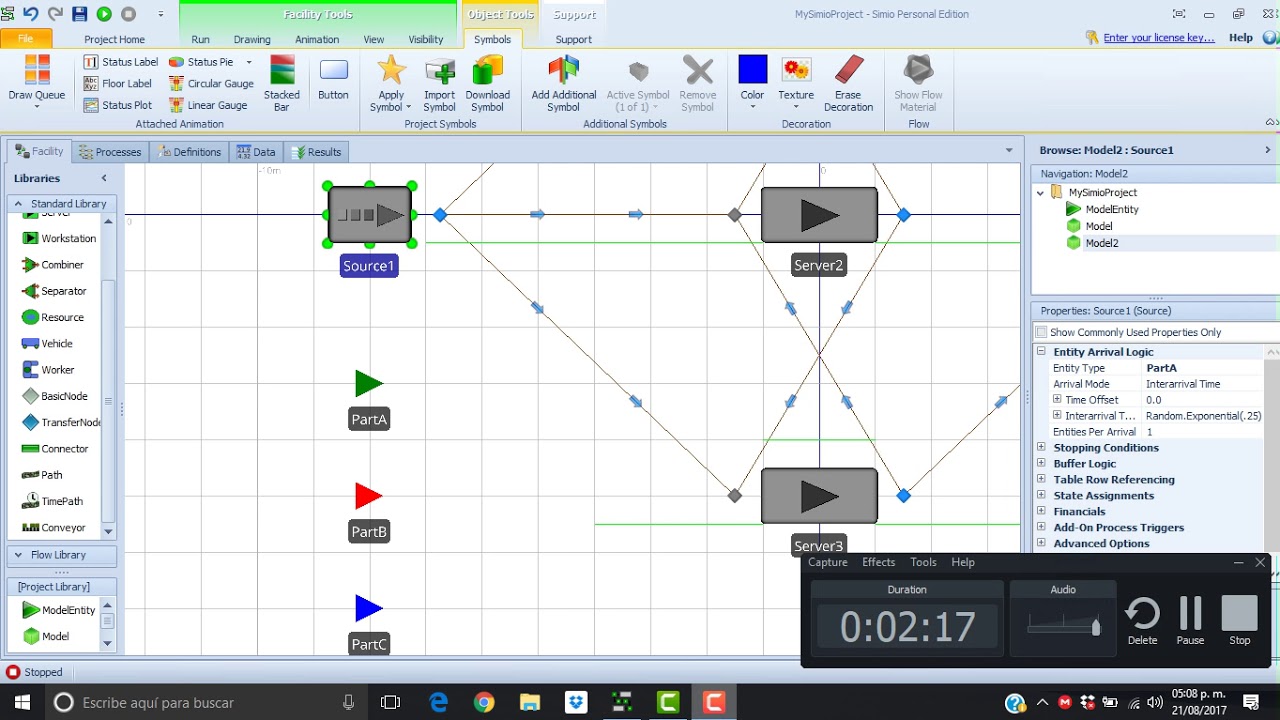Pick the Conveyor library object
The width and height of the screenshot is (1280, 720).
(53, 527)
